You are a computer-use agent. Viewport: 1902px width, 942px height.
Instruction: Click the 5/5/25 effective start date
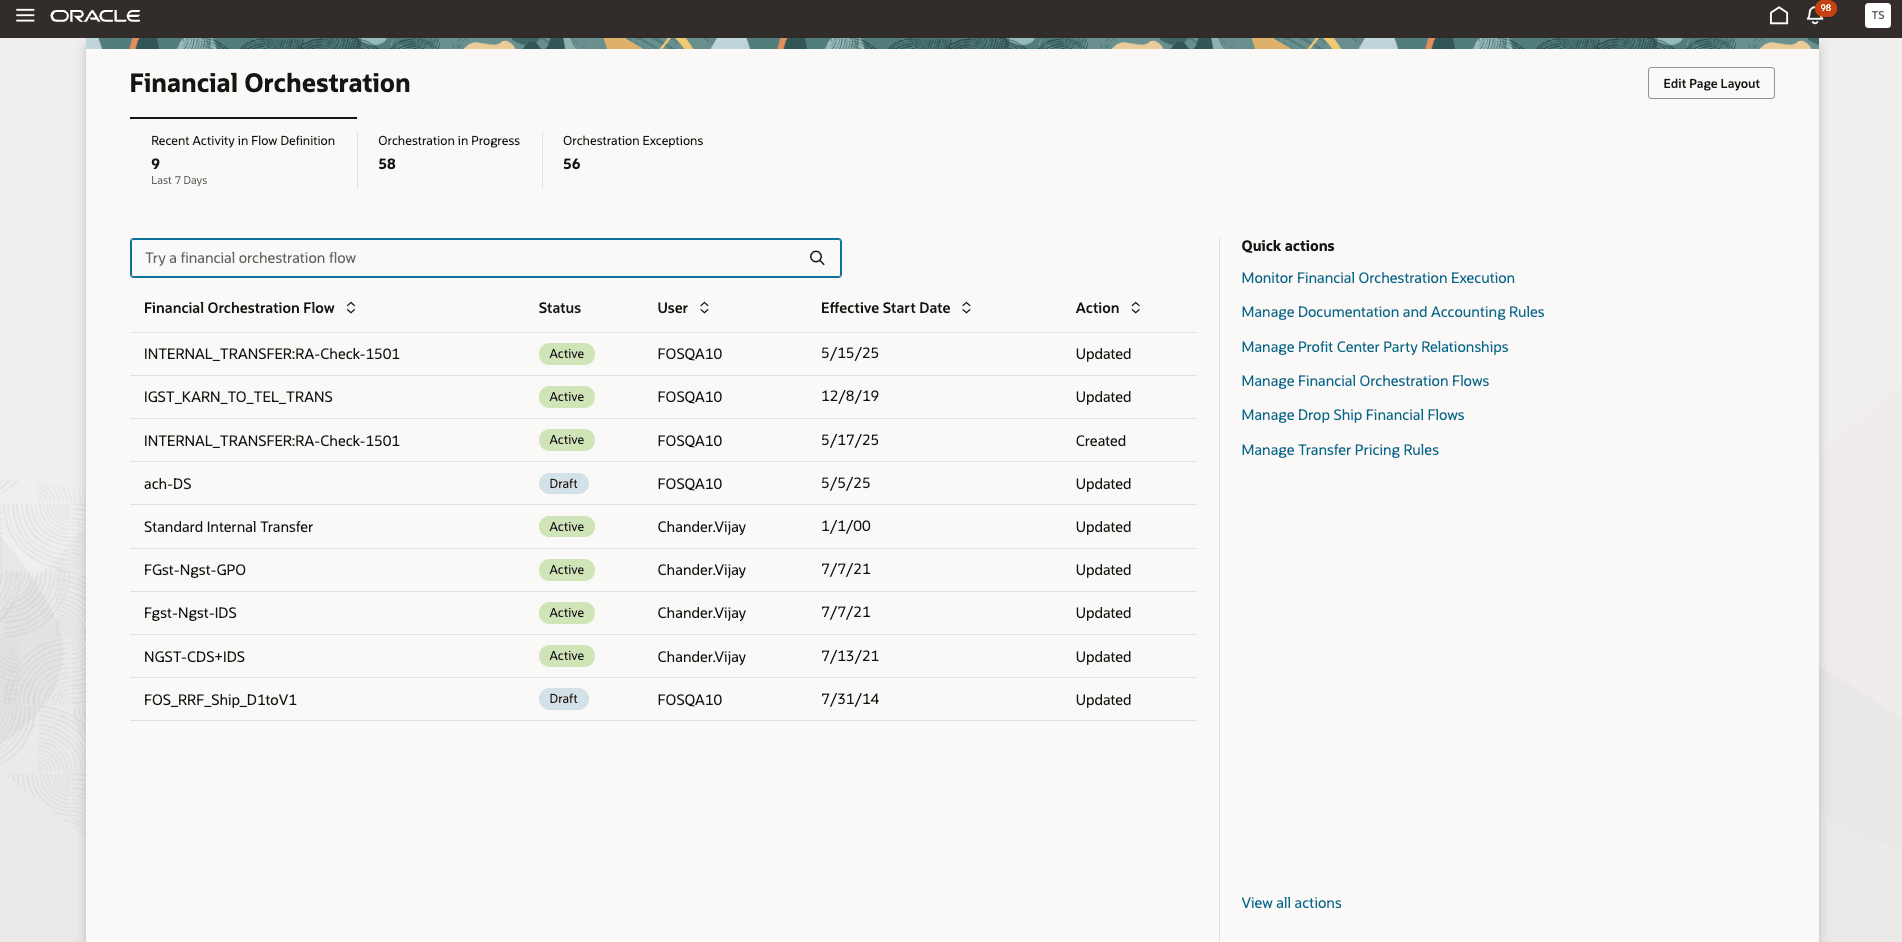tap(845, 483)
